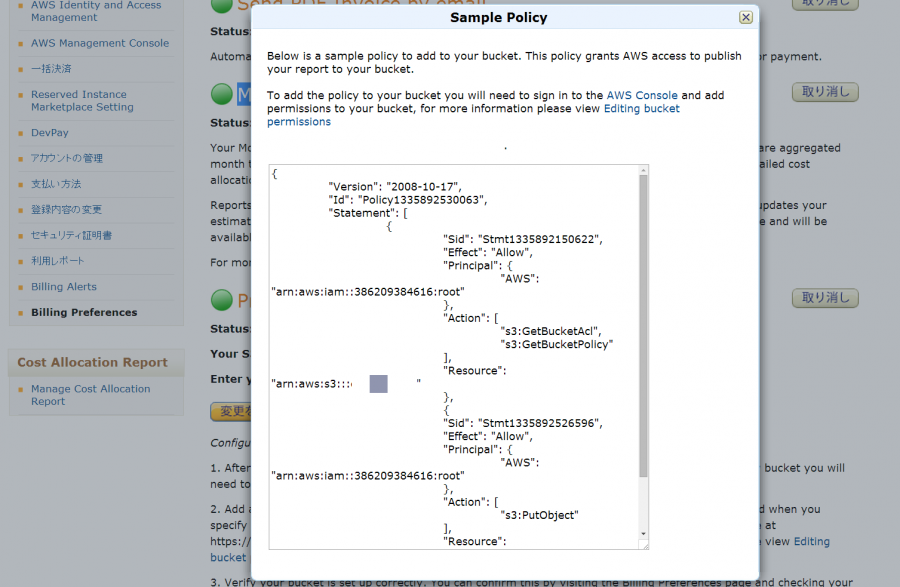The width and height of the screenshot is (900, 587).
Task: Open セキュリティ証明書 sidebar link
Action: [71, 235]
